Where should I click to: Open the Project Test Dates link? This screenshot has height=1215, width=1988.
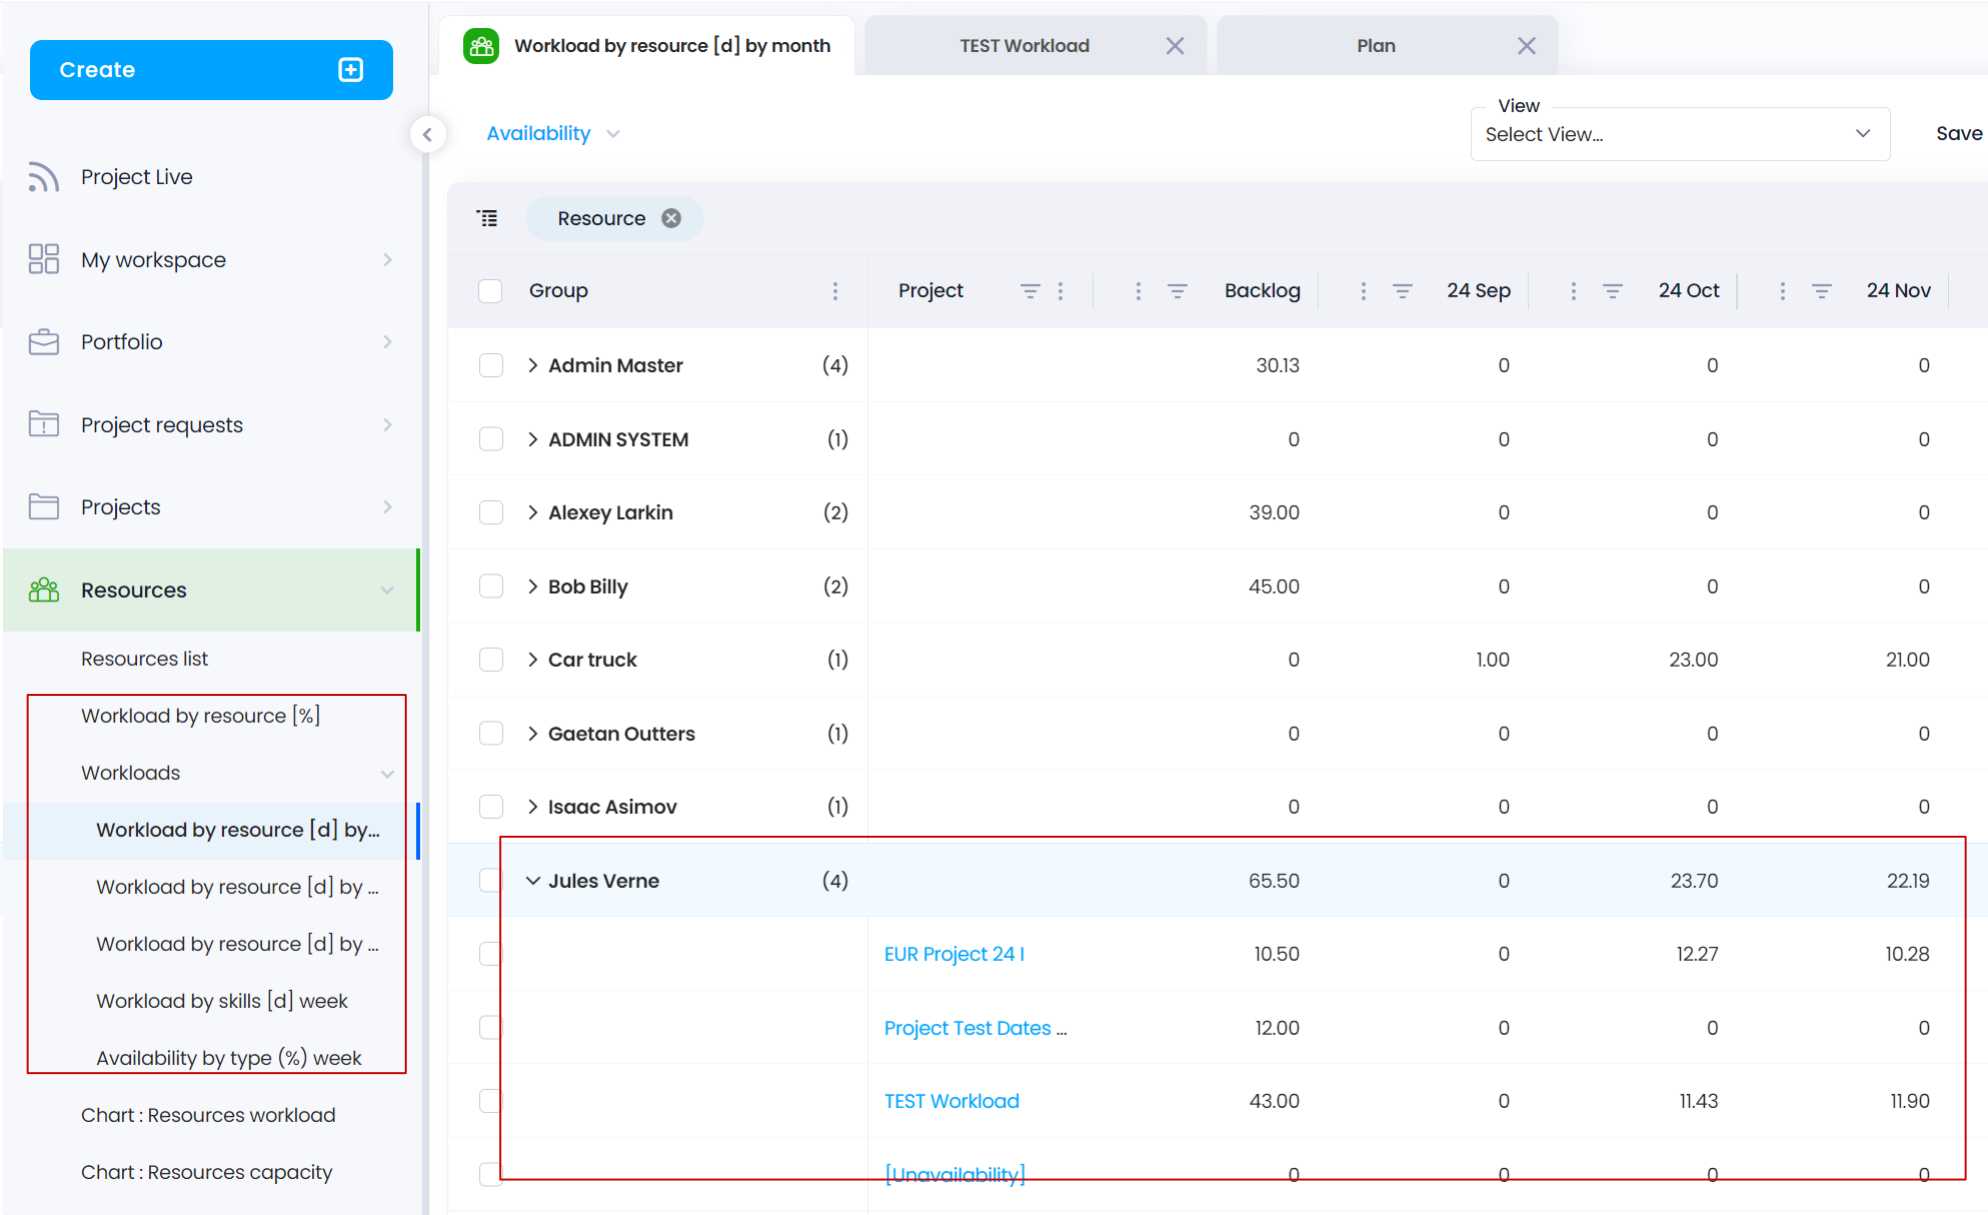[975, 1028]
